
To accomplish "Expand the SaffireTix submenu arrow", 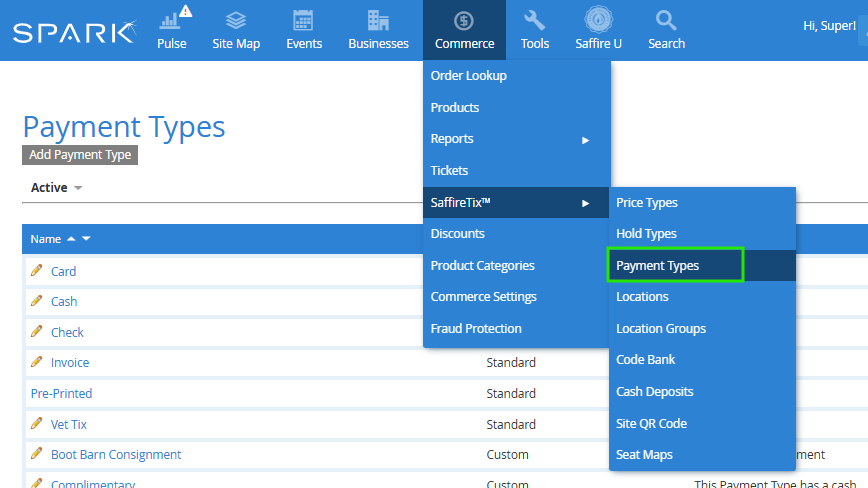I will (x=585, y=203).
